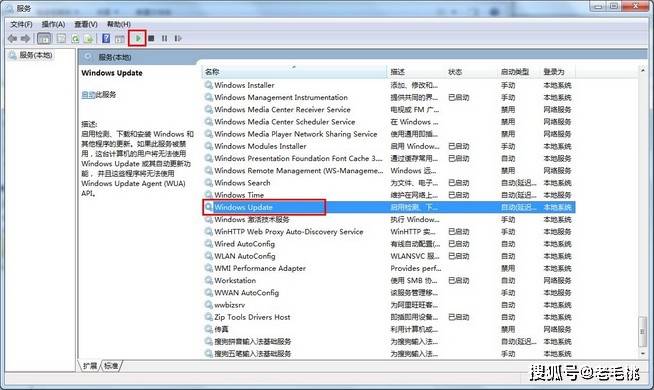Toggle the show/hide console tree icon
This screenshot has height=390, width=654.
(44, 39)
